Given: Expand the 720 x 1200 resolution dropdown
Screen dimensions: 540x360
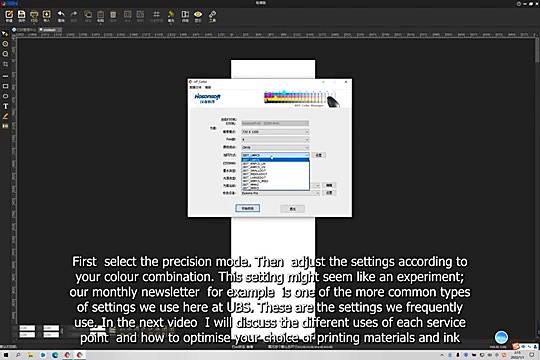Looking at the screenshot, I should click(x=275, y=132).
